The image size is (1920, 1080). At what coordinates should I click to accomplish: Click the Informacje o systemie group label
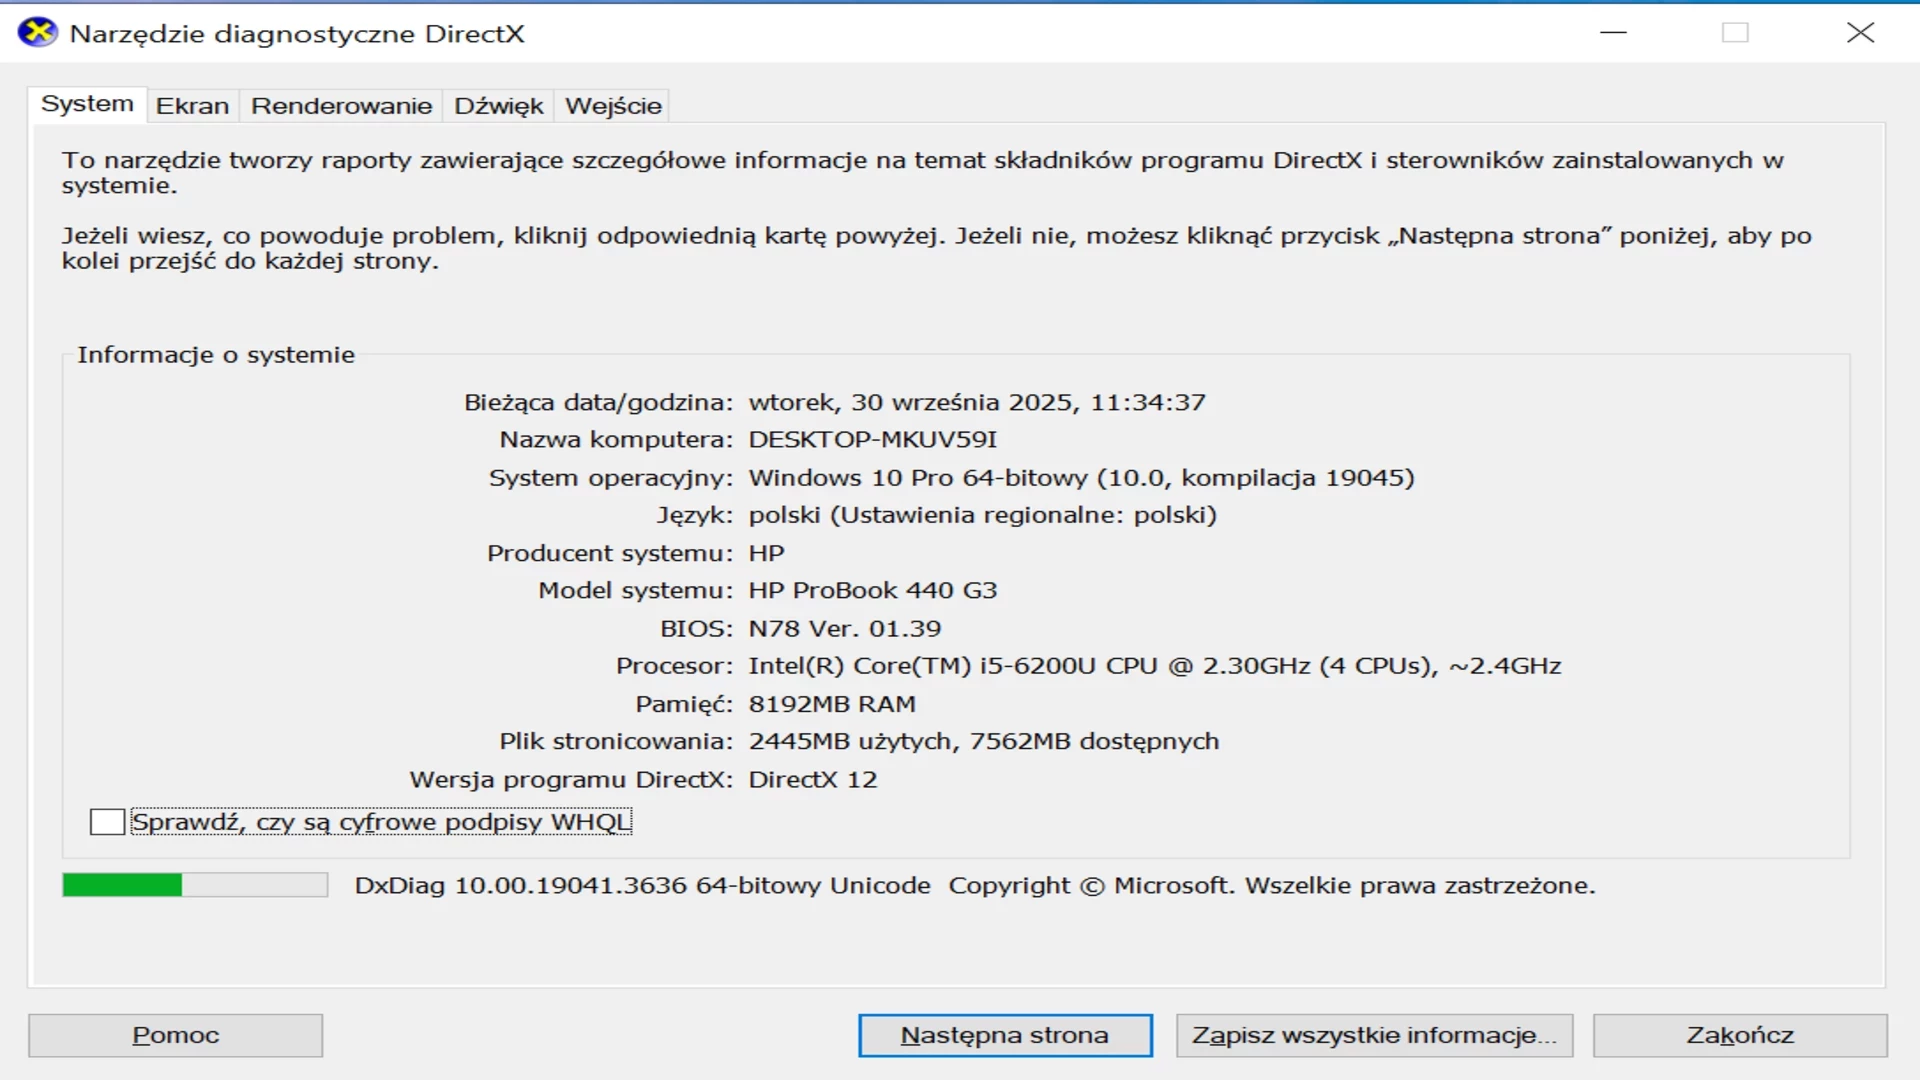pyautogui.click(x=216, y=355)
